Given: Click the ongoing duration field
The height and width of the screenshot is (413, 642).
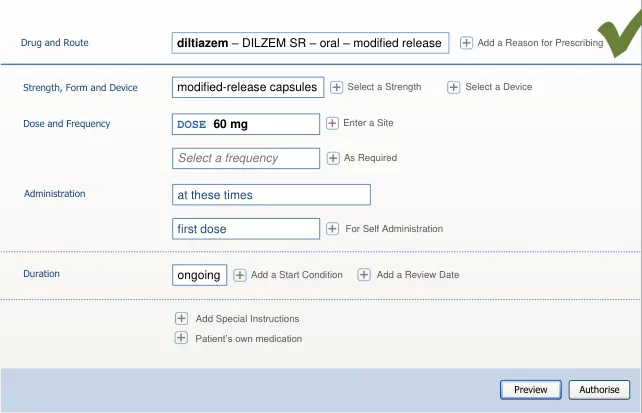Looking at the screenshot, I should coord(199,275).
